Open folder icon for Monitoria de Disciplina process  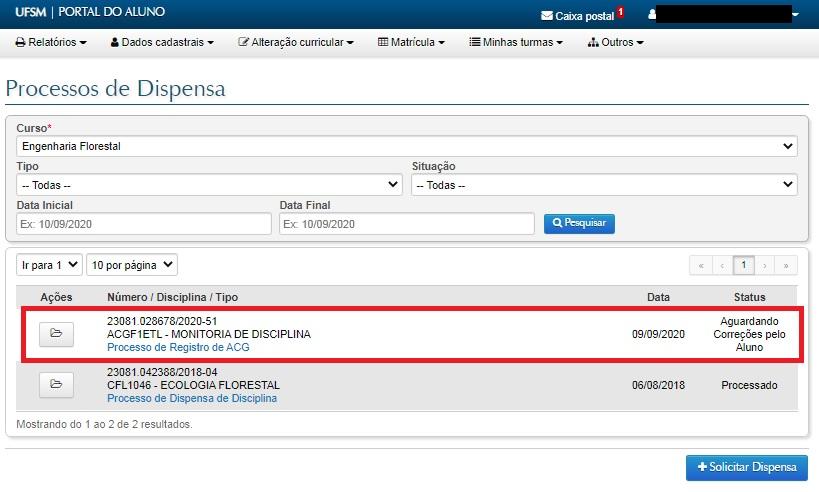(56, 334)
